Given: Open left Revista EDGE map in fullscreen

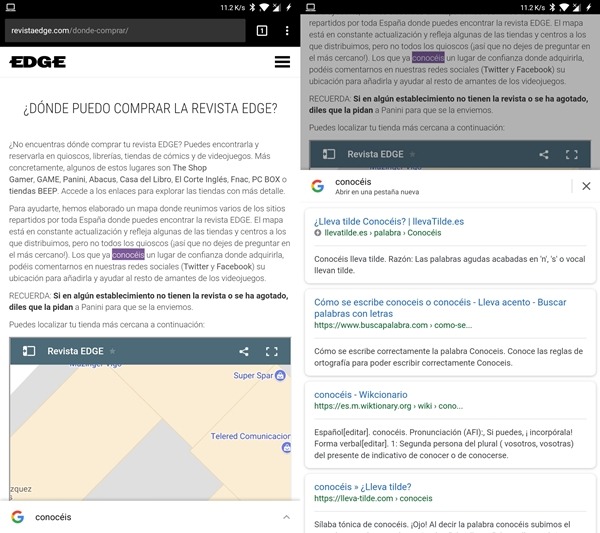Looking at the screenshot, I should tap(272, 351).
